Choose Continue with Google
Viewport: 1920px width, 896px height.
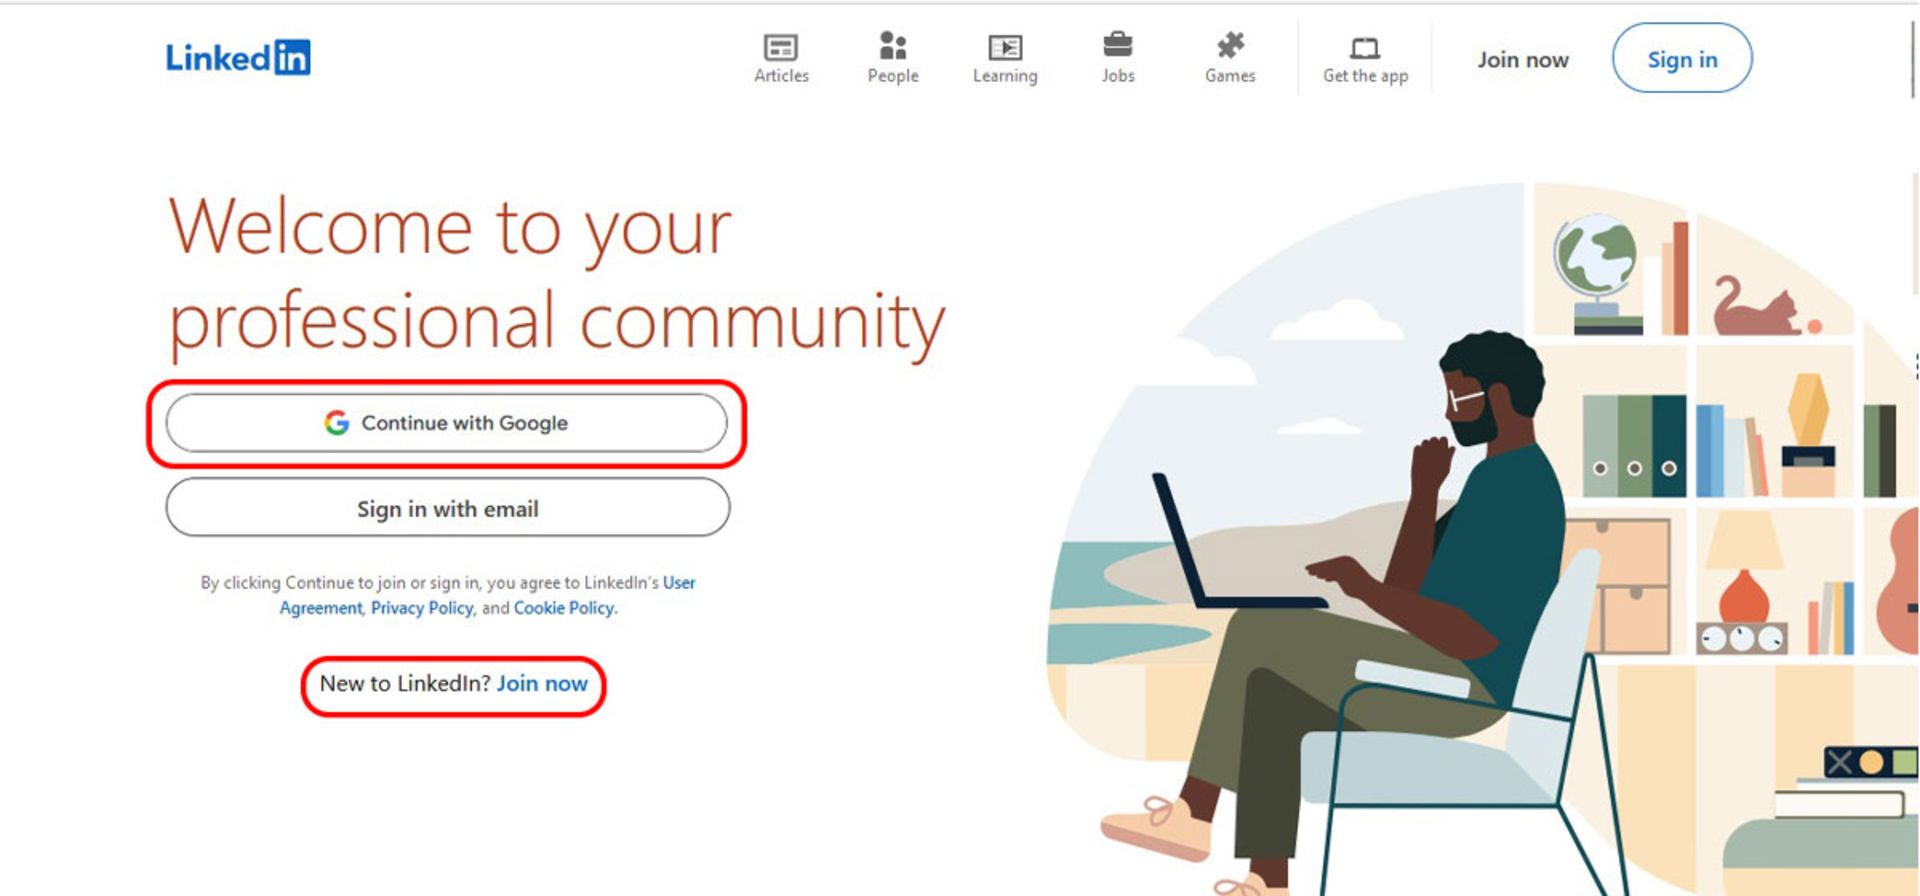click(447, 423)
